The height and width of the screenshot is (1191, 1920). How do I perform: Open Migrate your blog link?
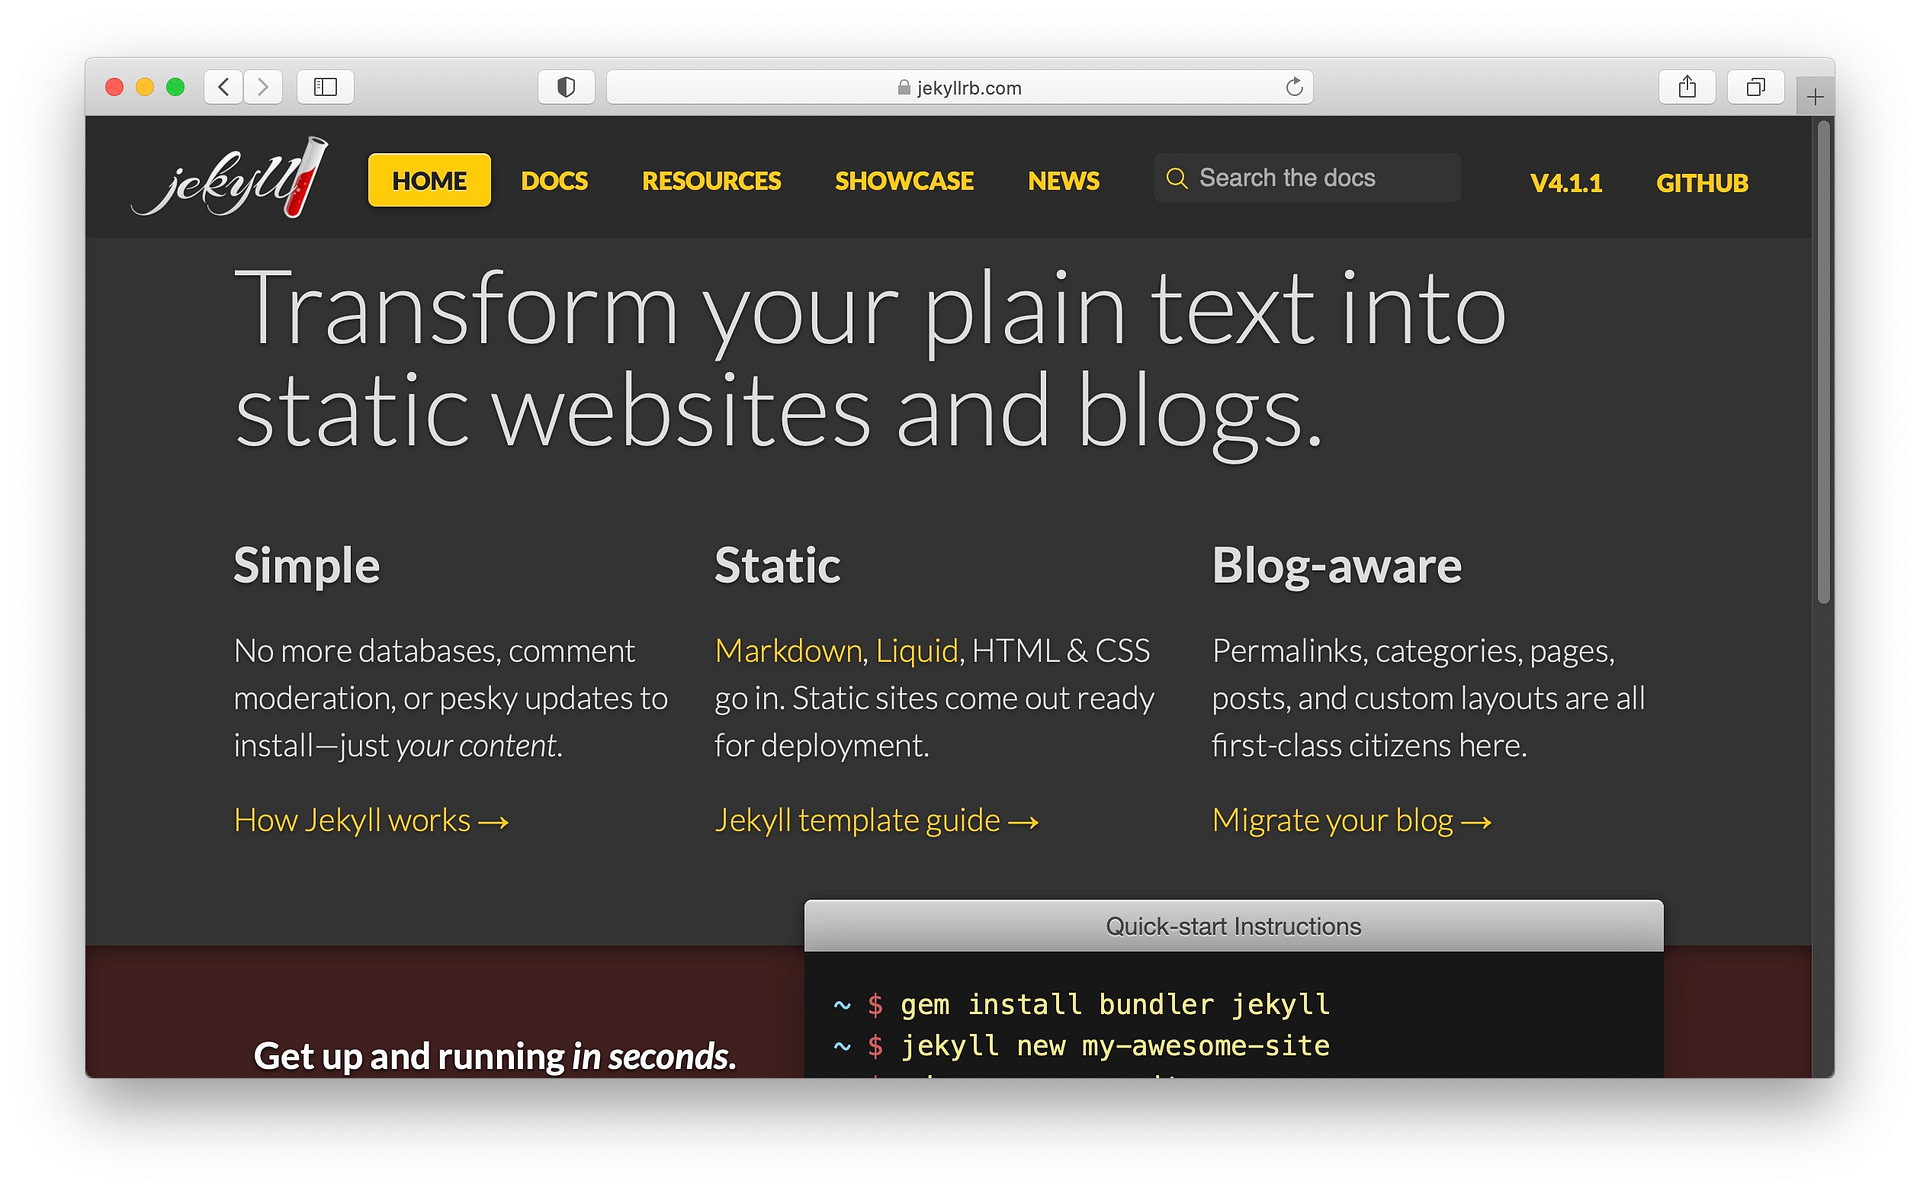[1351, 820]
